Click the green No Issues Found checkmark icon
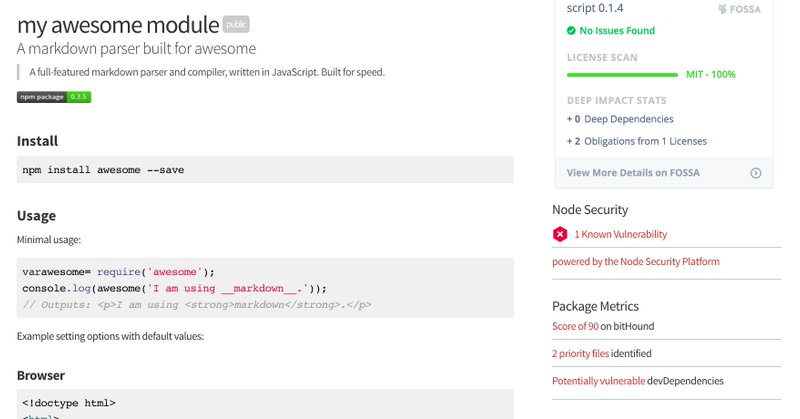800x419 pixels. [x=571, y=31]
